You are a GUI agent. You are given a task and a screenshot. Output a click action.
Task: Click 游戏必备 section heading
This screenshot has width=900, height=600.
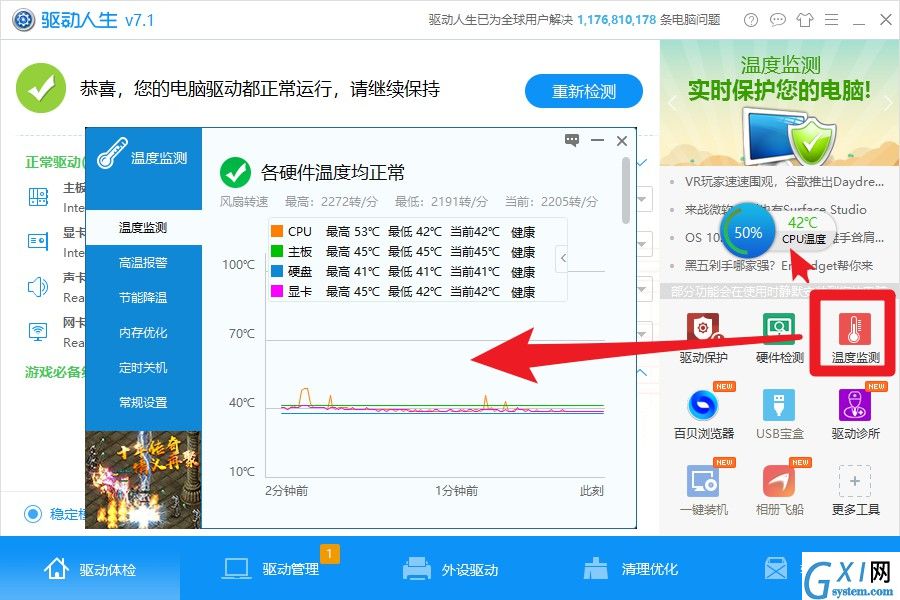click(x=55, y=372)
